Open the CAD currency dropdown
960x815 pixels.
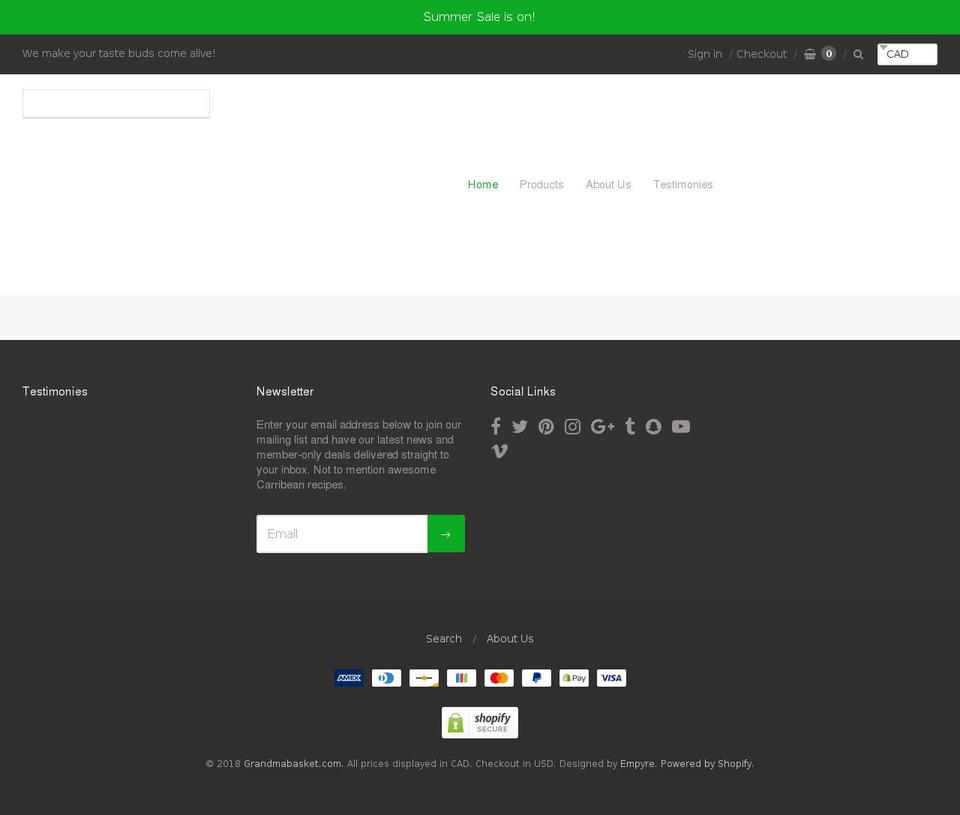[907, 54]
